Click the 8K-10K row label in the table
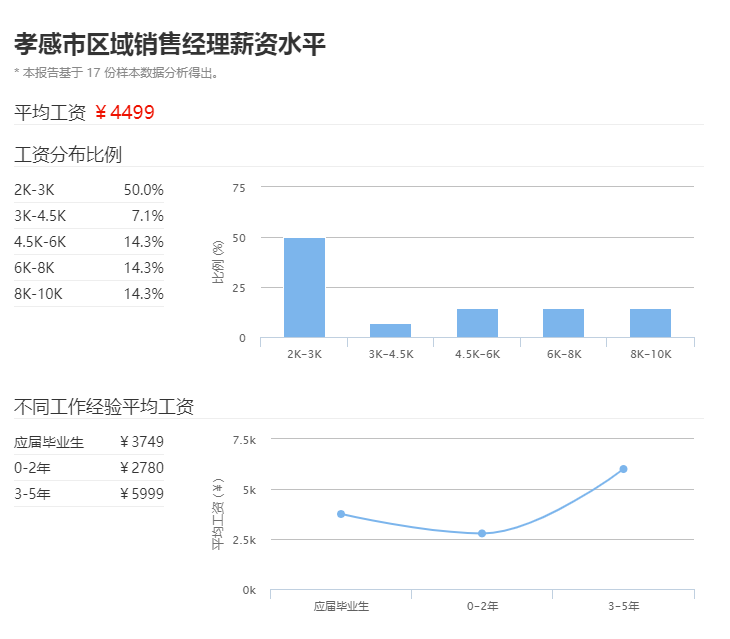The image size is (730, 639). tap(38, 294)
